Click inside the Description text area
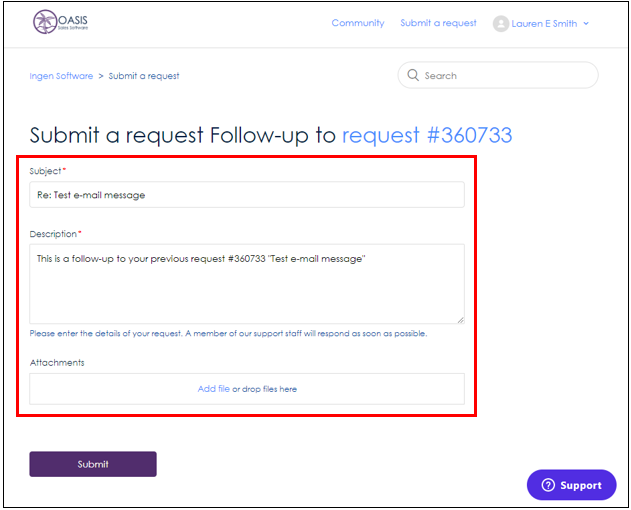Image resolution: width=631 pixels, height=510 pixels. tap(247, 284)
